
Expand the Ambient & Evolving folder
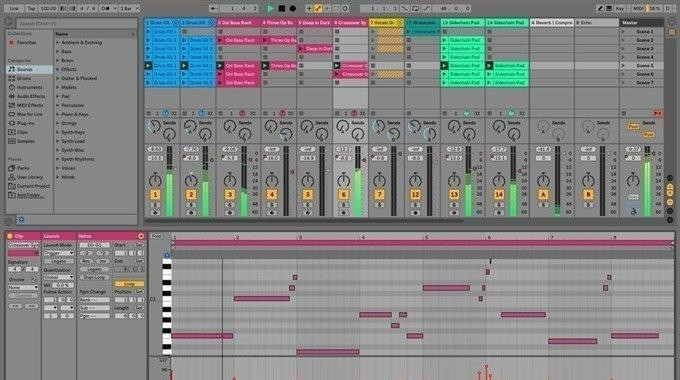[x=58, y=43]
